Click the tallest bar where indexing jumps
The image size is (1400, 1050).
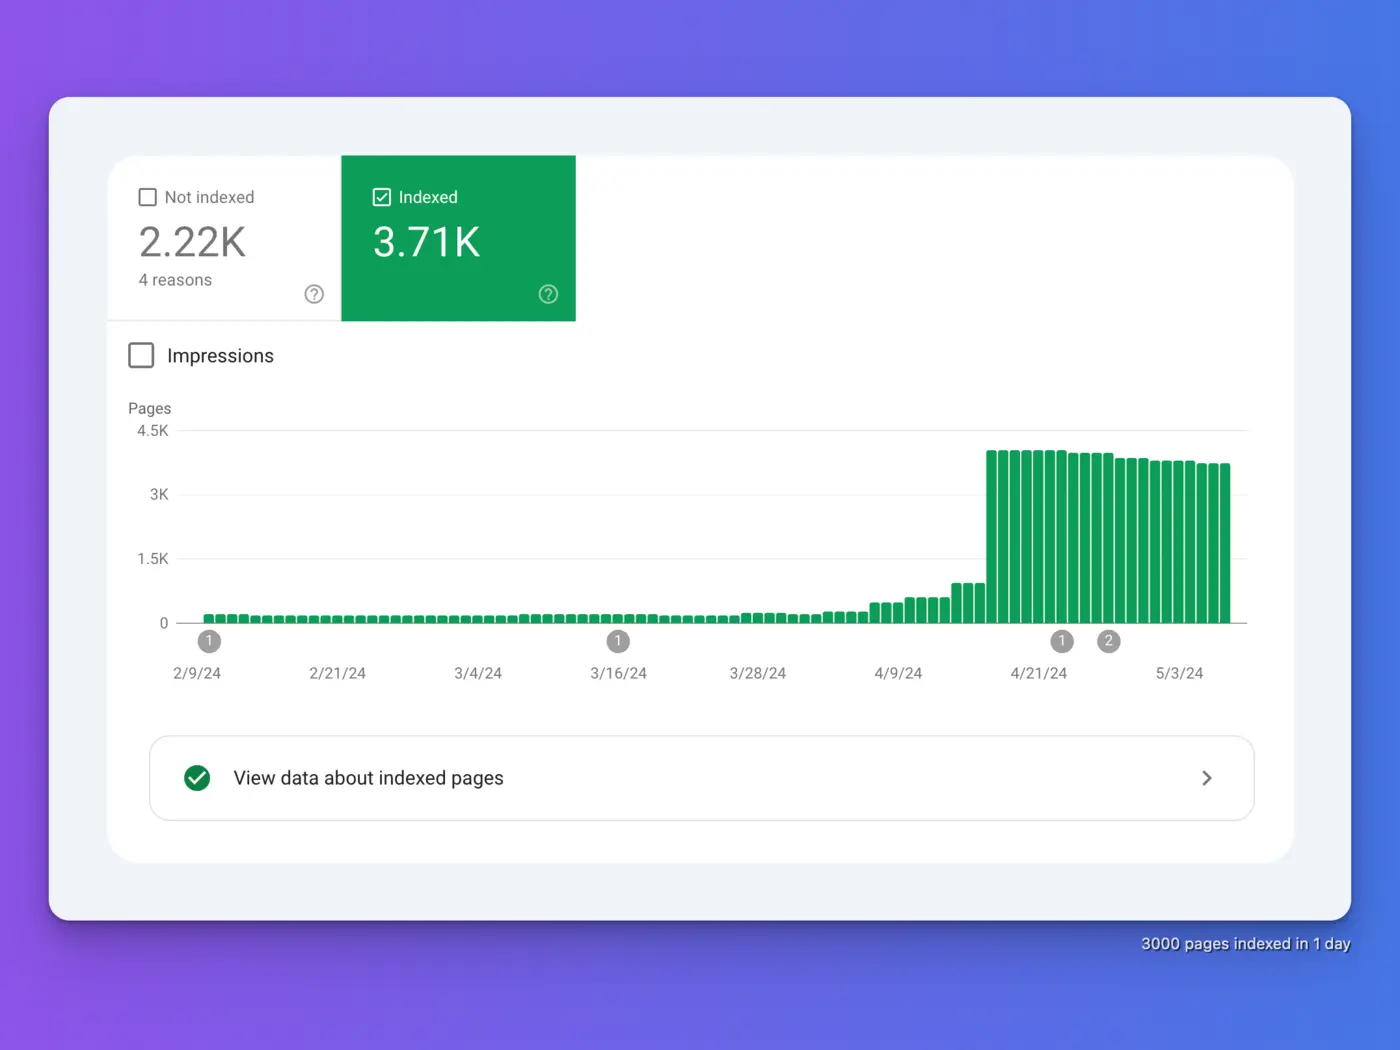pos(992,537)
